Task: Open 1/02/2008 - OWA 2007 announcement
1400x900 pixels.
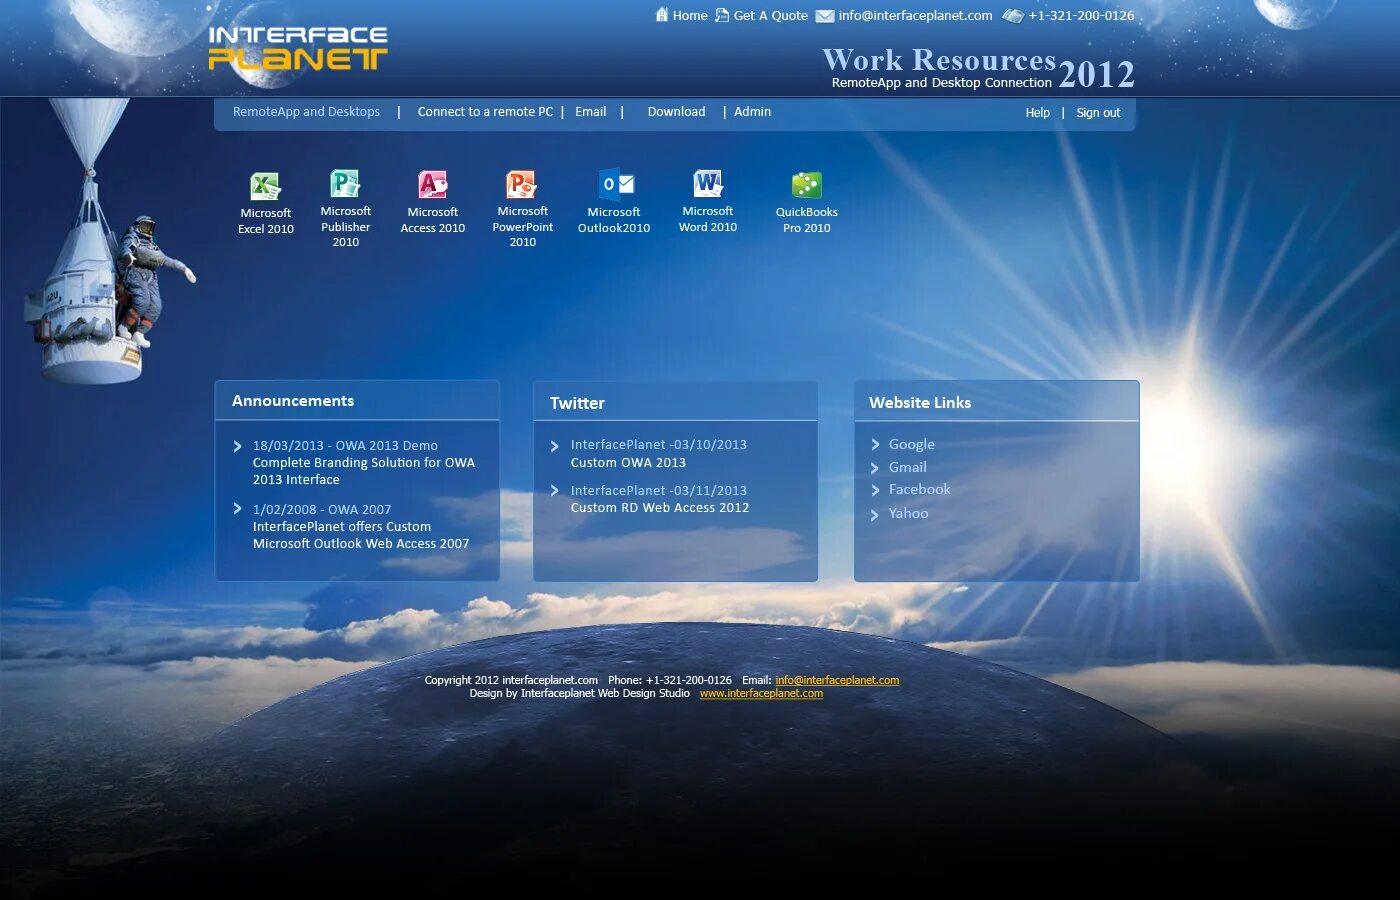Action: click(x=322, y=510)
